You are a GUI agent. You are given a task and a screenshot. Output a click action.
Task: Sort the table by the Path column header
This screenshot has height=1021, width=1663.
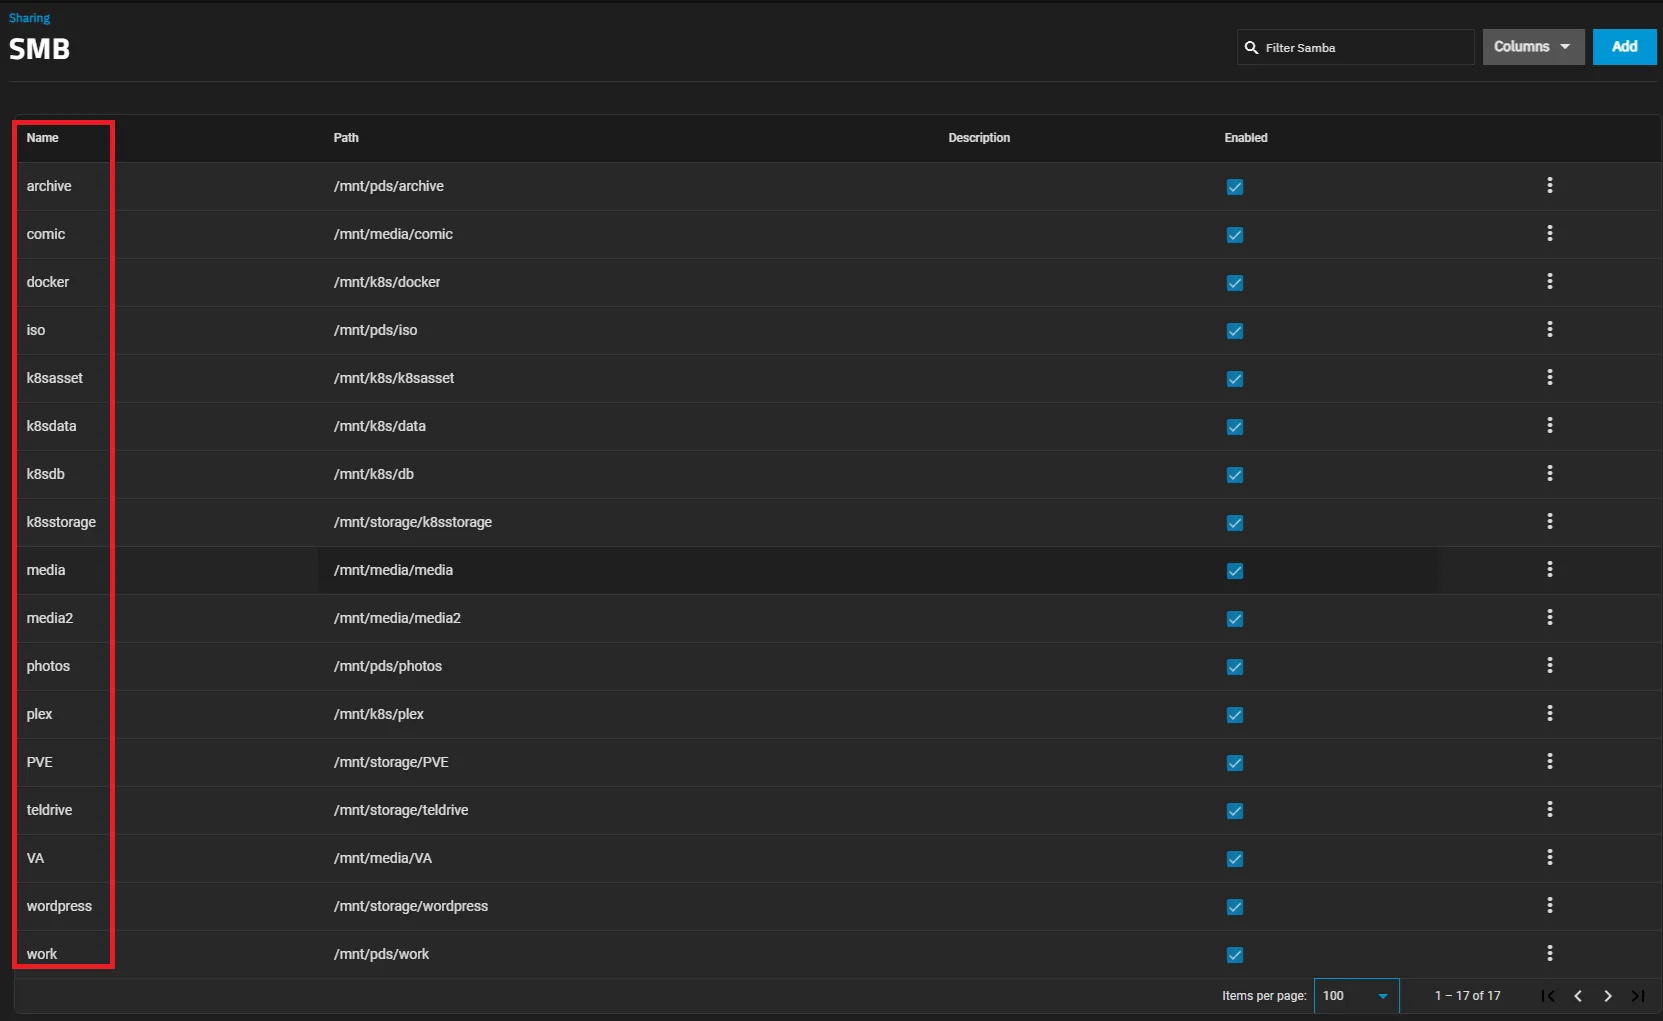pos(346,138)
